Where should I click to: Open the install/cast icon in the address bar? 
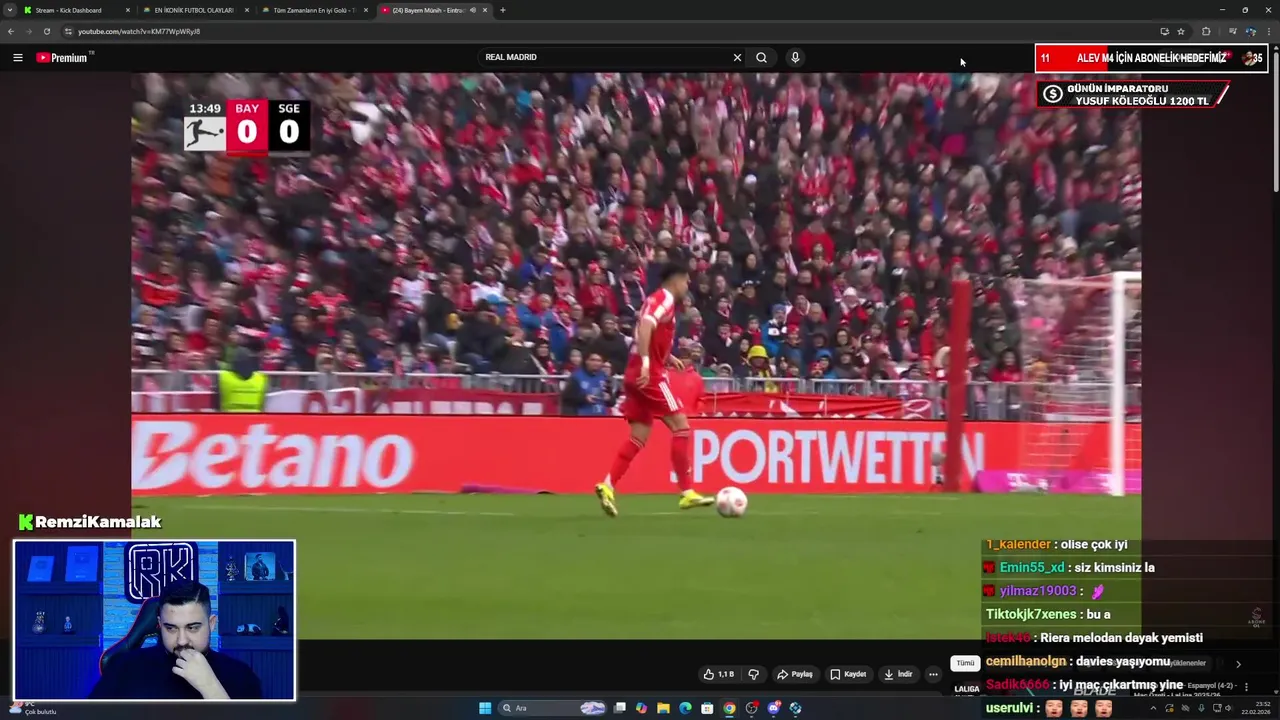pos(1164,31)
